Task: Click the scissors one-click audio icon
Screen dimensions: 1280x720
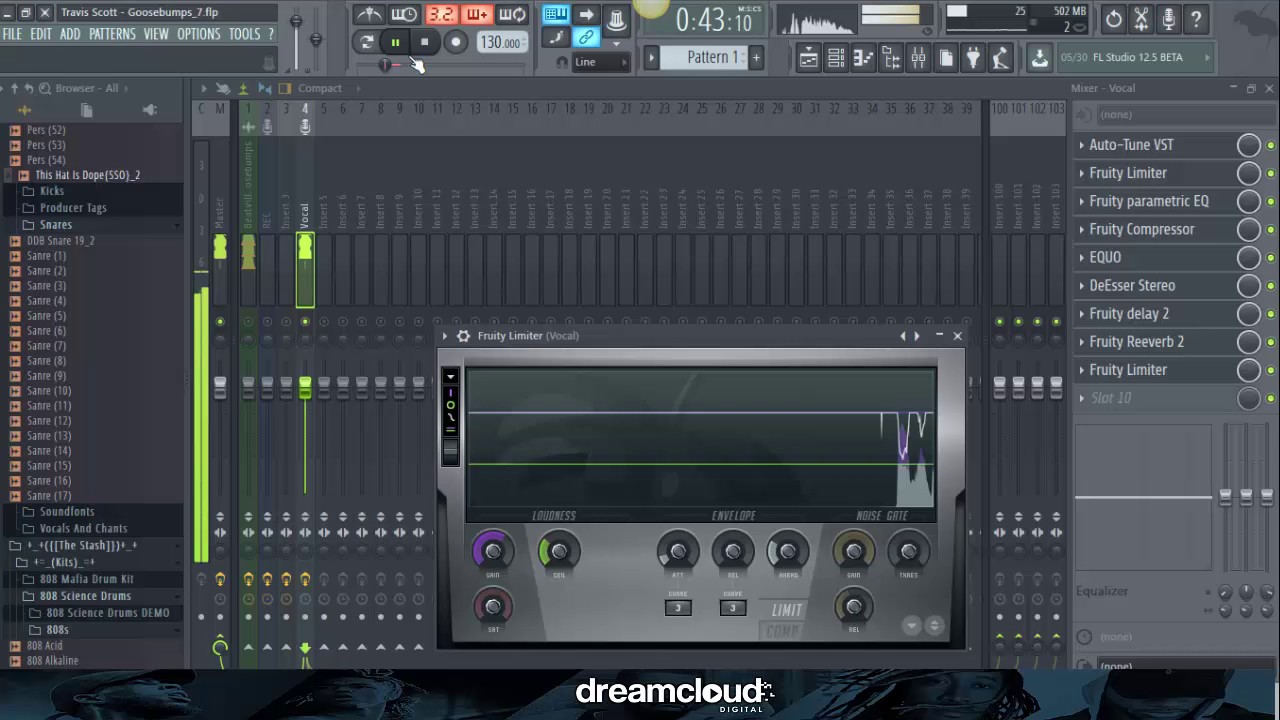Action: pos(1141,19)
